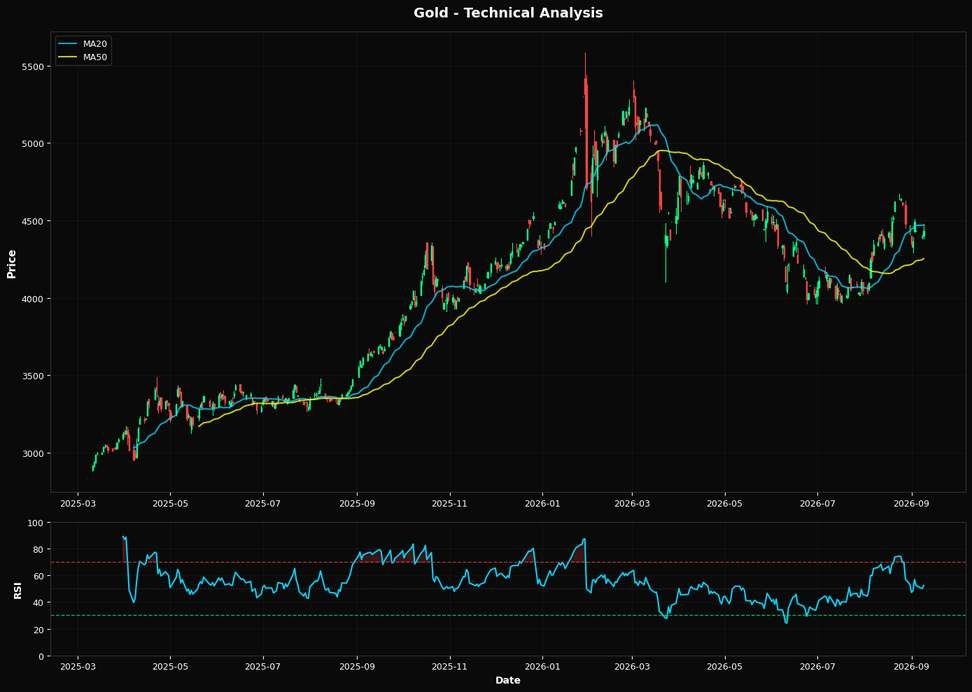
Task: Click 2025-05 date under the RSI chart
Action: [x=170, y=668]
